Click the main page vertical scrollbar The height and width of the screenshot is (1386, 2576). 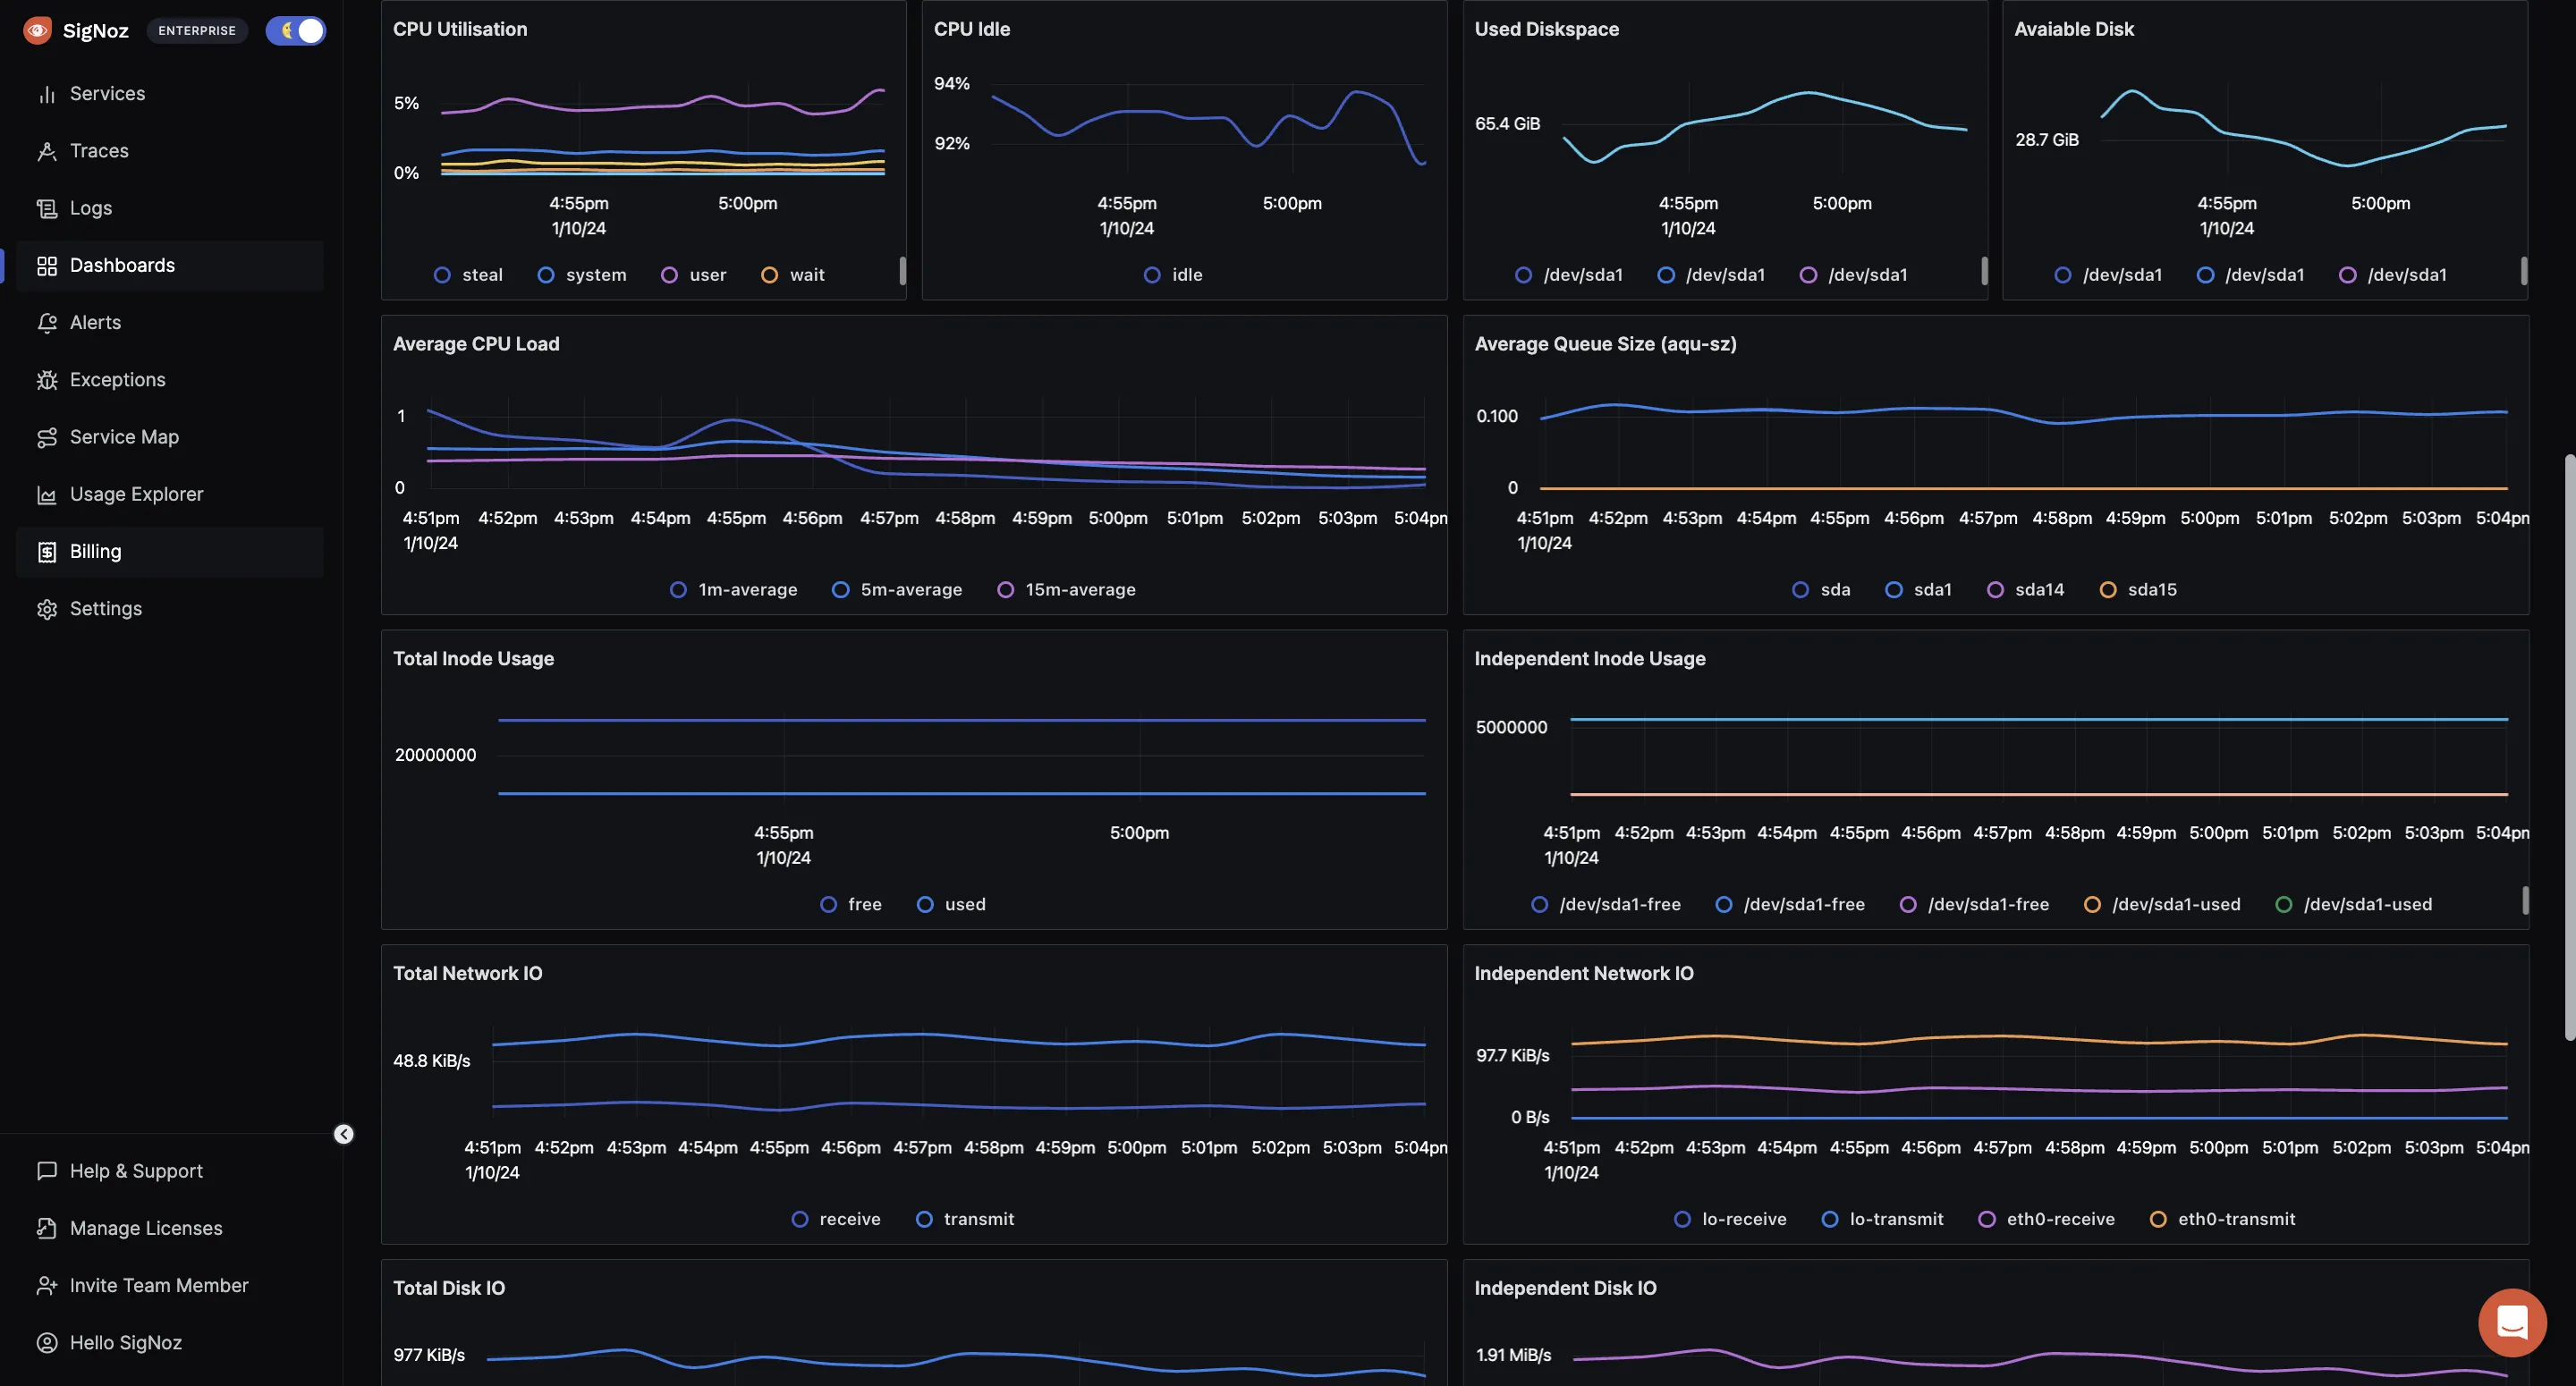(2569, 748)
